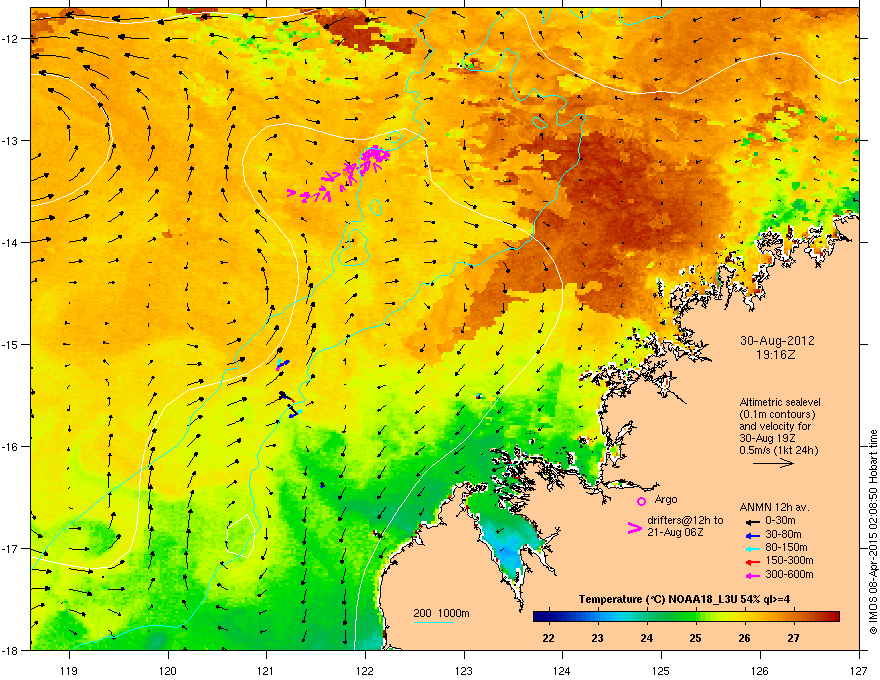The image size is (880, 680).
Task: Click the IMOS copyright timestamp text
Action: point(873,532)
